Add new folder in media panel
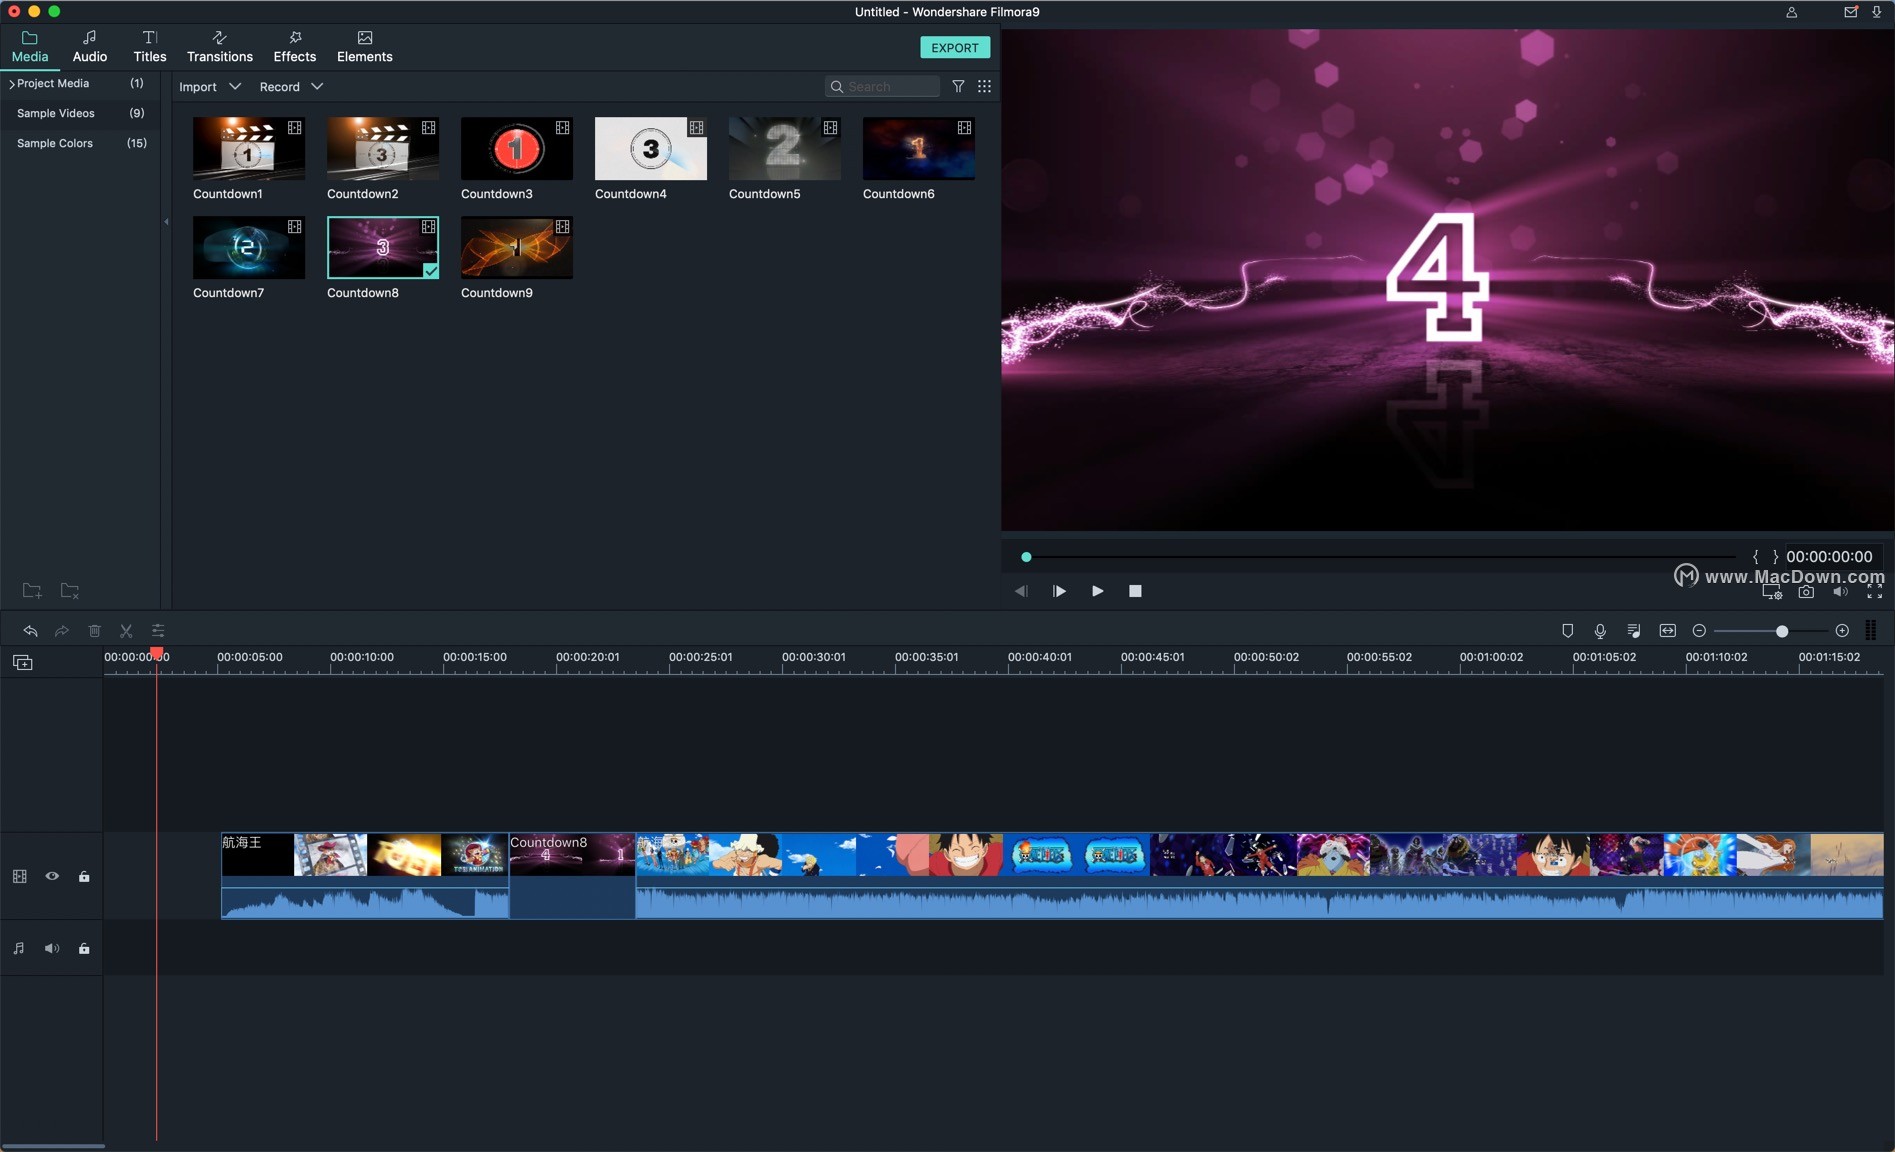The width and height of the screenshot is (1895, 1152). 32,591
